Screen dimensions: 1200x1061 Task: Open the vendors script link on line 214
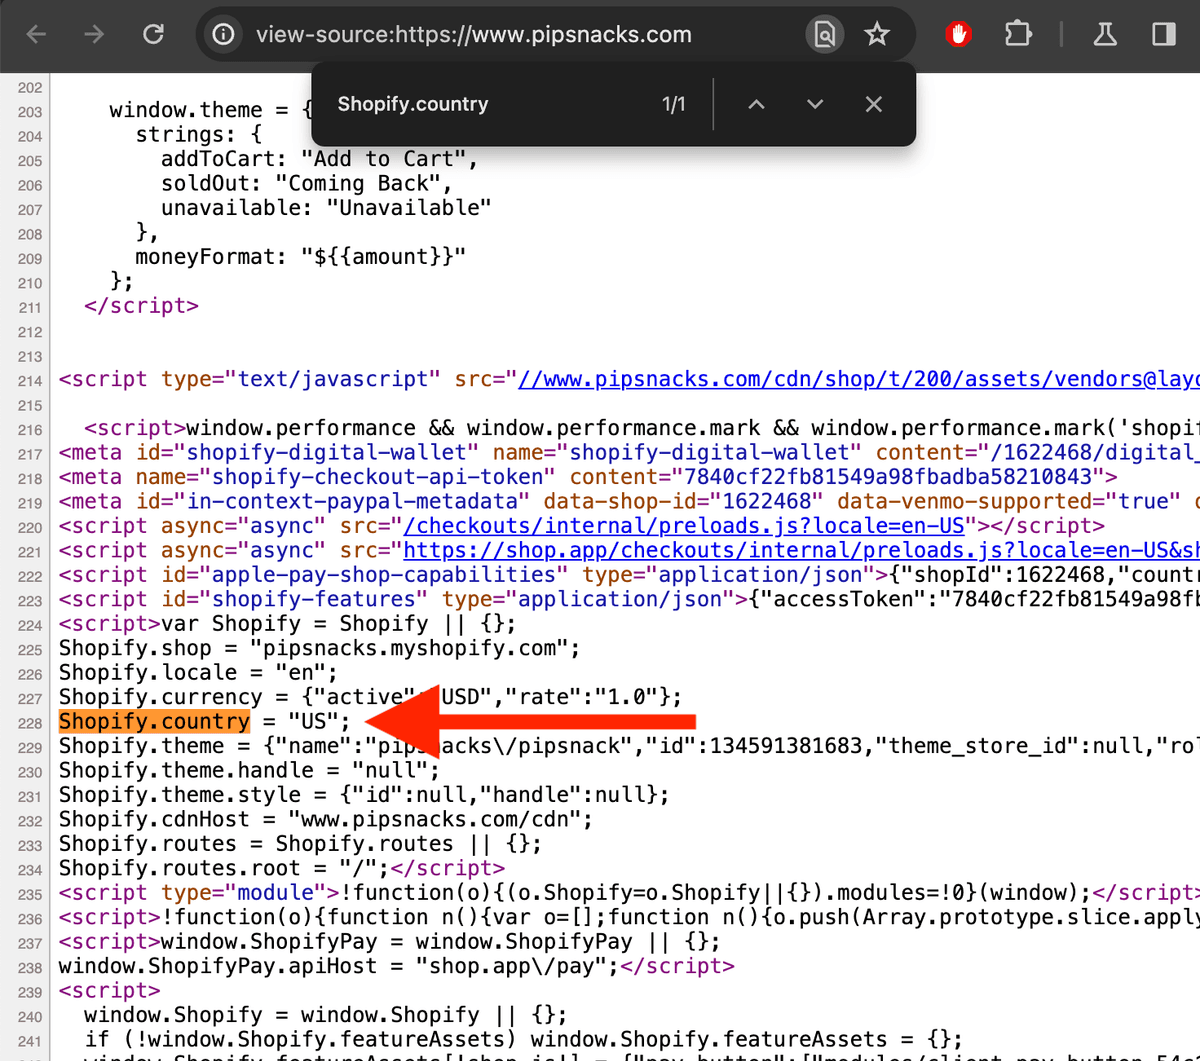(858, 379)
